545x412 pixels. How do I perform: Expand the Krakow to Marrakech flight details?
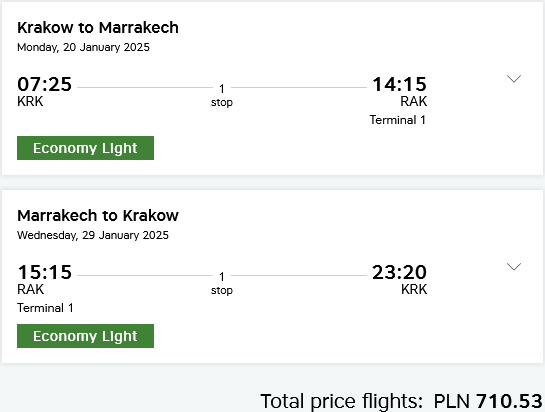(x=514, y=79)
